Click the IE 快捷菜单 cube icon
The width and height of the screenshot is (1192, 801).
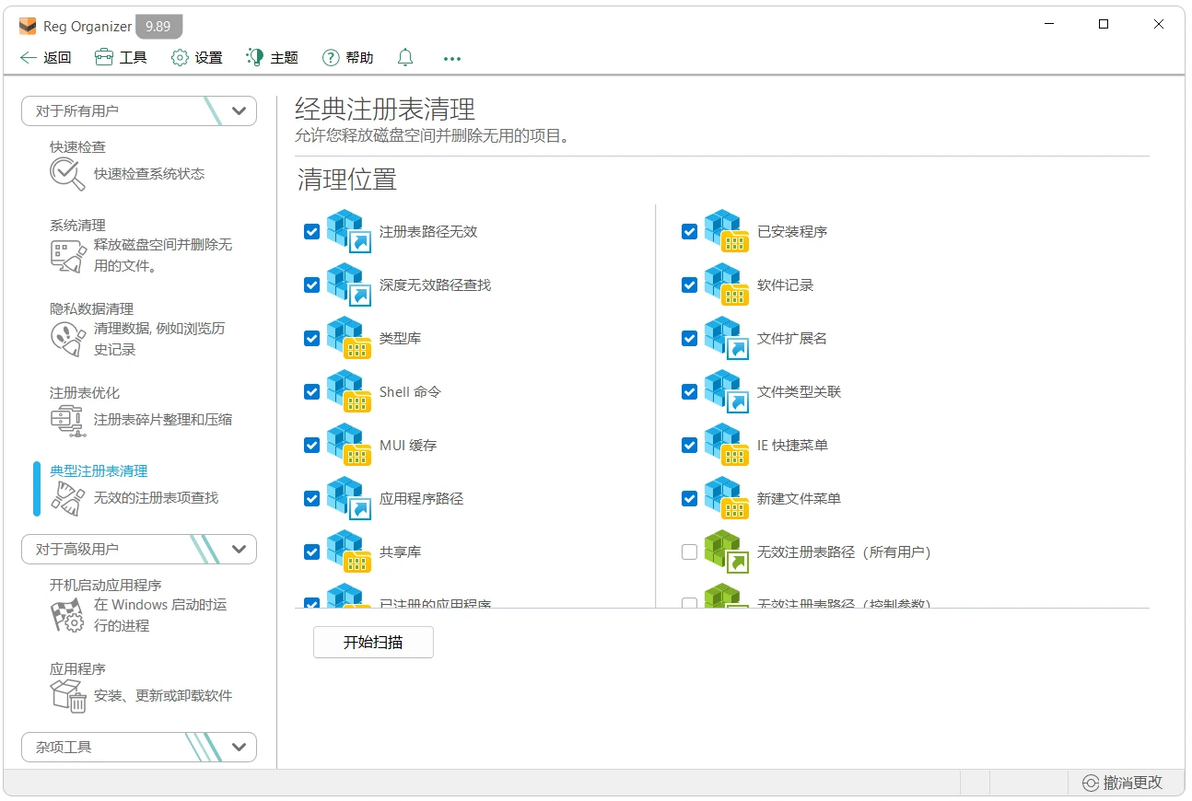pos(727,445)
